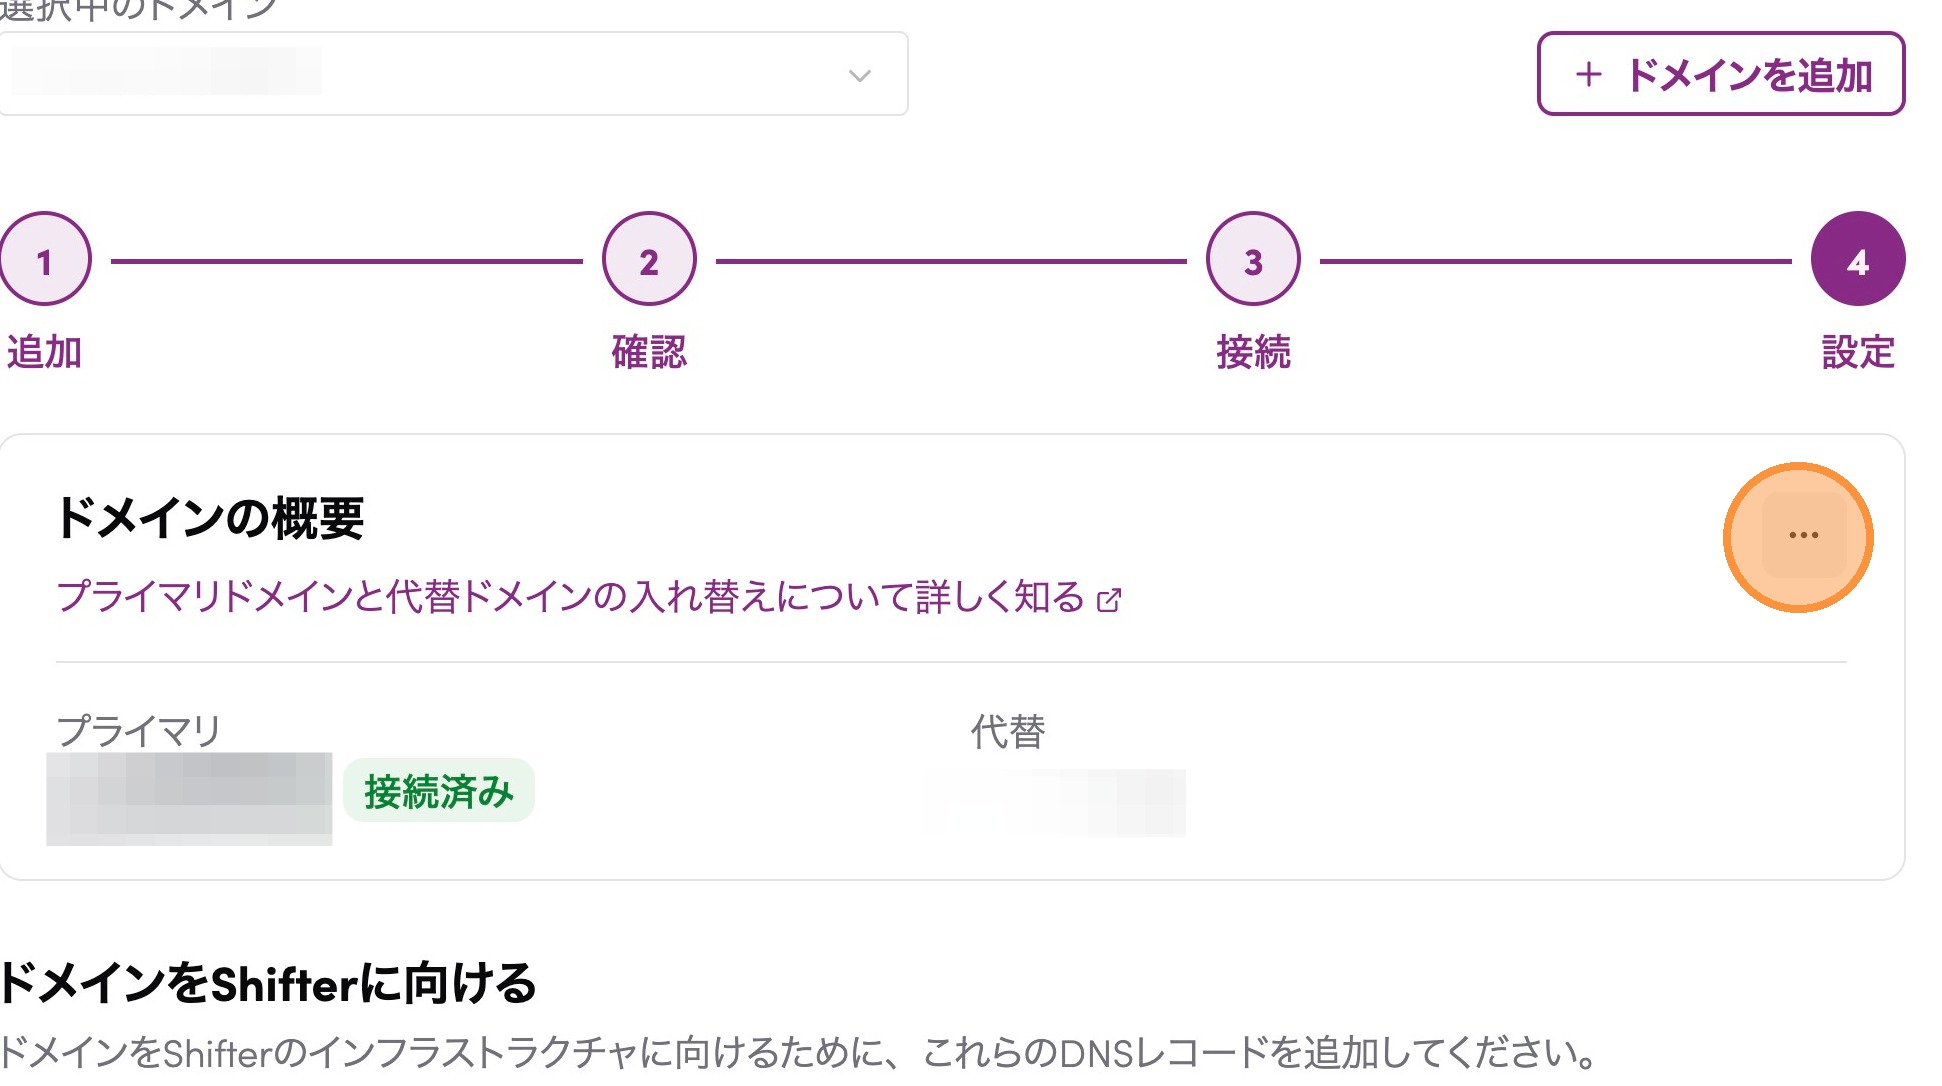Image resolution: width=1942 pixels, height=1086 pixels.
Task: Click the ドメインをShifterに向ける heading
Action: [x=268, y=983]
